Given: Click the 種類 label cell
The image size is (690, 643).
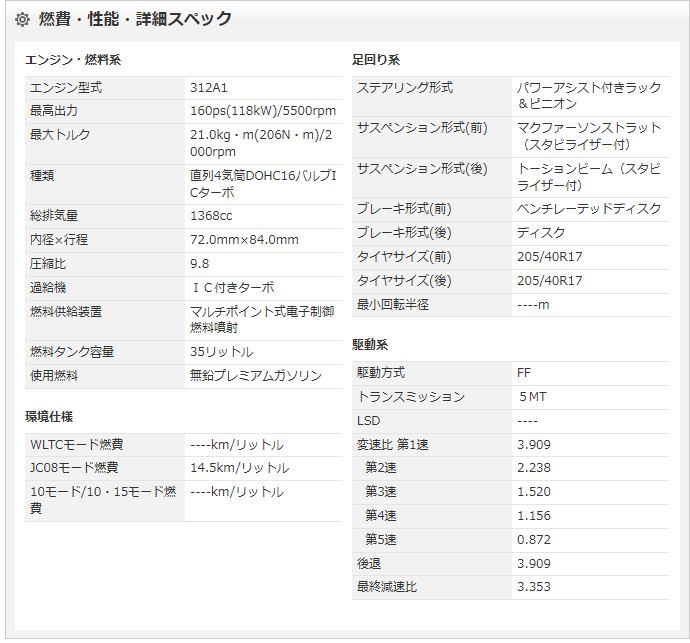Looking at the screenshot, I should pos(105,184).
